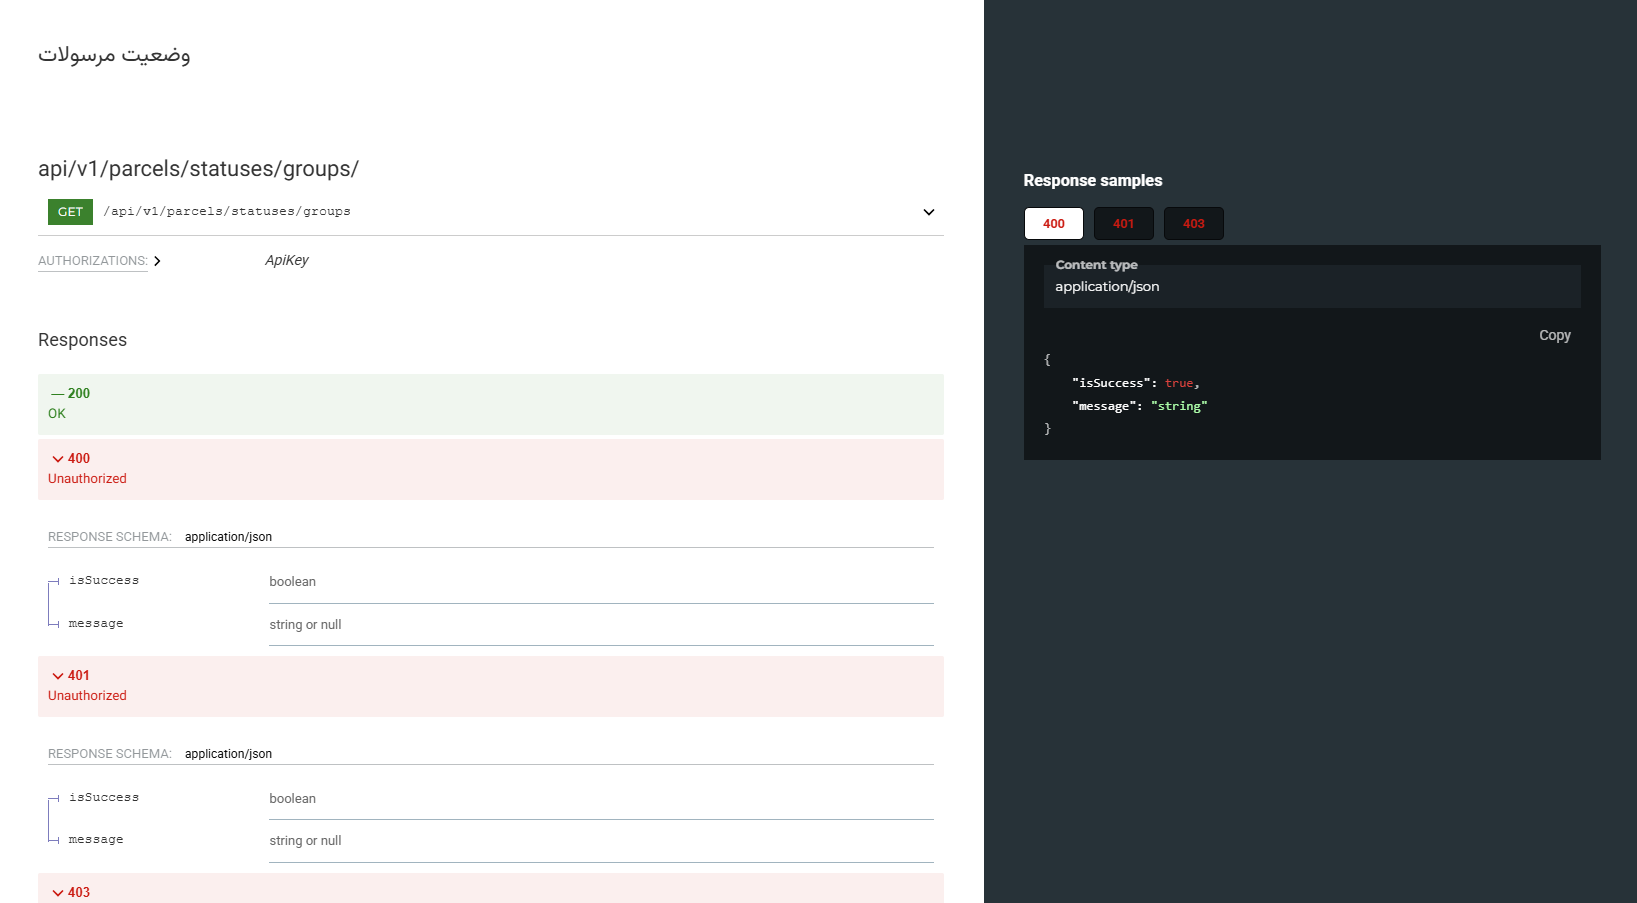Screen dimensions: 1637x903
Task: Switch to the 401 response sample tab
Action: pos(1123,224)
